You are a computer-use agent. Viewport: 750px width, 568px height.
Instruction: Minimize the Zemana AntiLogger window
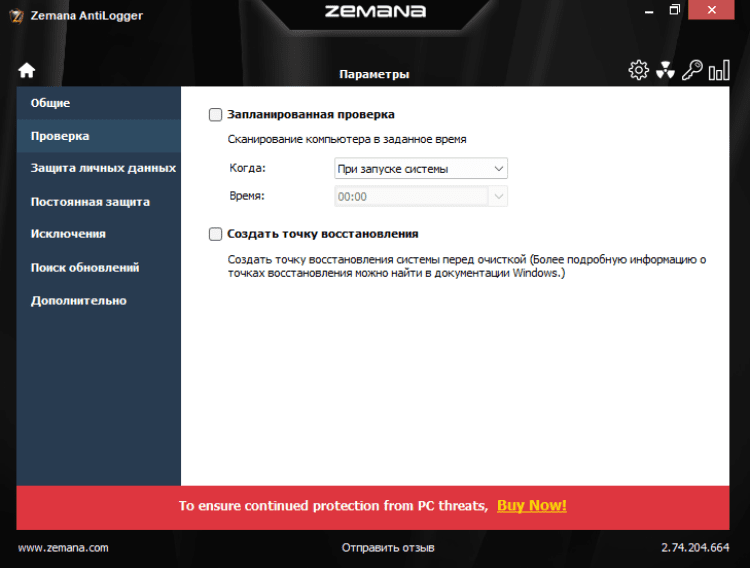[x=649, y=10]
